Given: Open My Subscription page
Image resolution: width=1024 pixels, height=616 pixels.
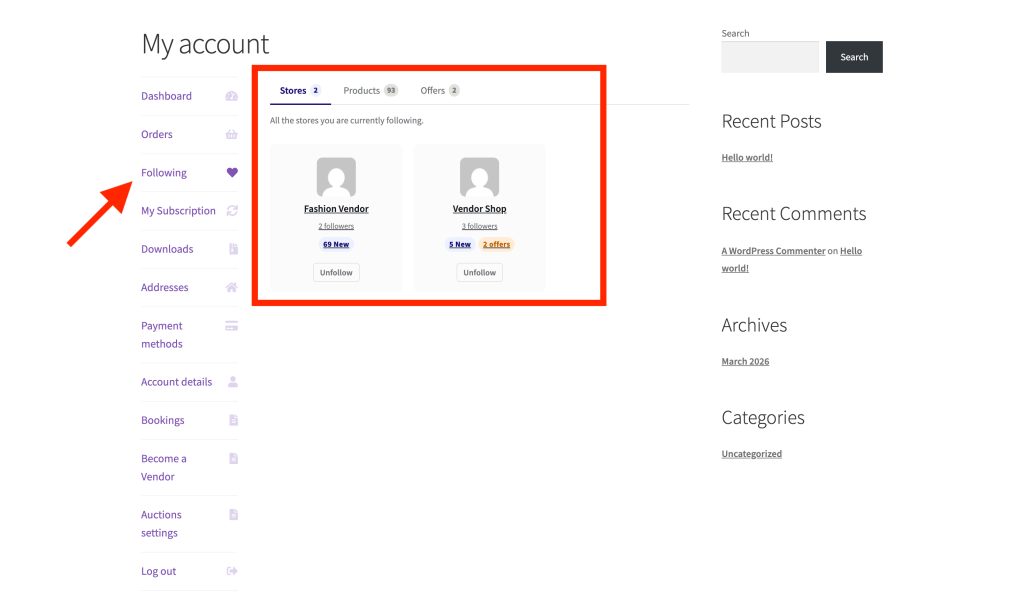Looking at the screenshot, I should [x=178, y=211].
